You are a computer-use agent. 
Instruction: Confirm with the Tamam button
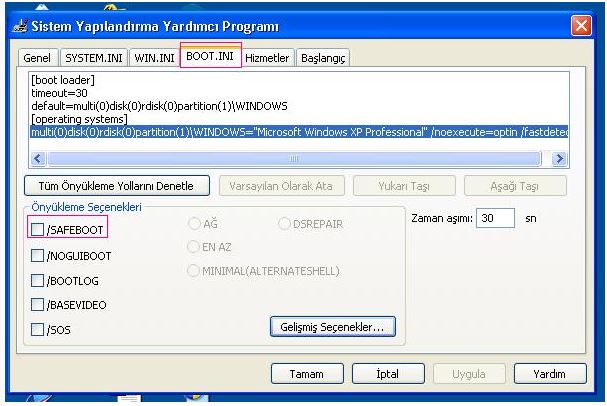tap(307, 374)
